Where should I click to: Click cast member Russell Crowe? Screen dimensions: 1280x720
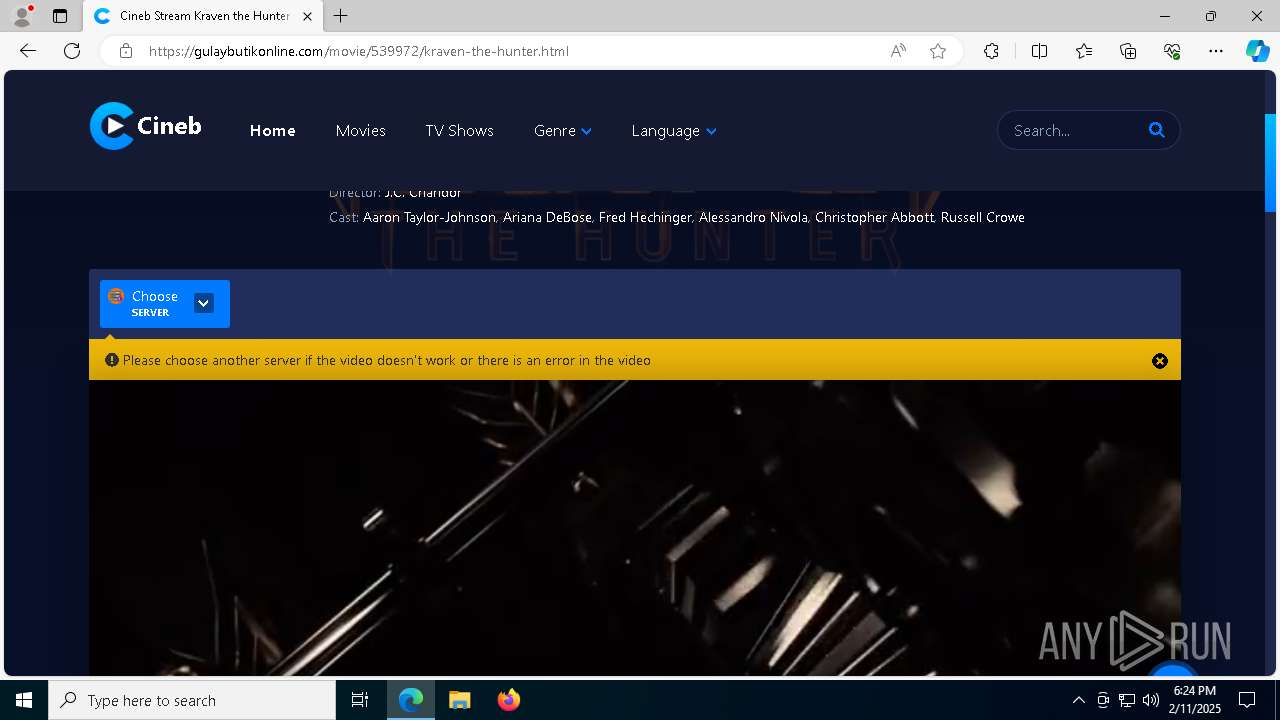point(983,217)
